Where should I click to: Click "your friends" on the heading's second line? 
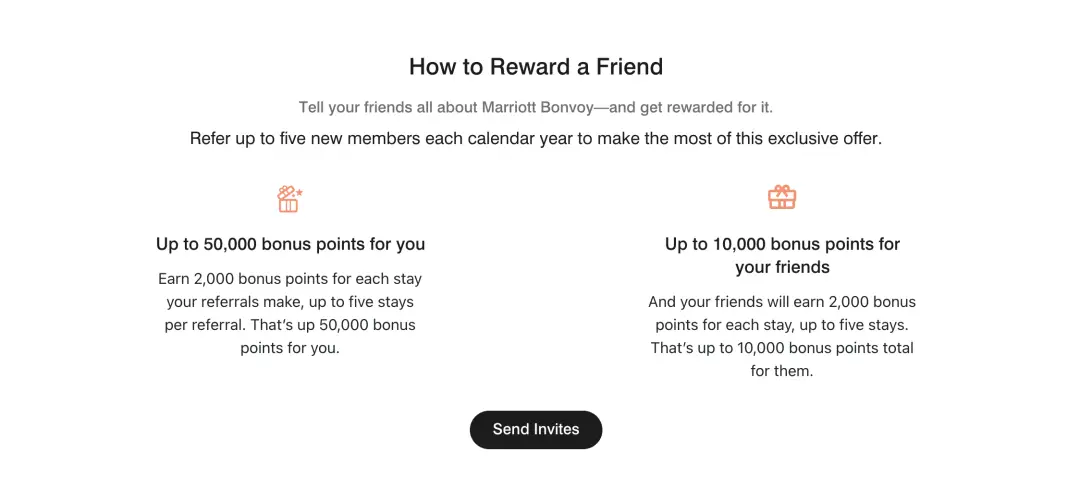click(782, 267)
